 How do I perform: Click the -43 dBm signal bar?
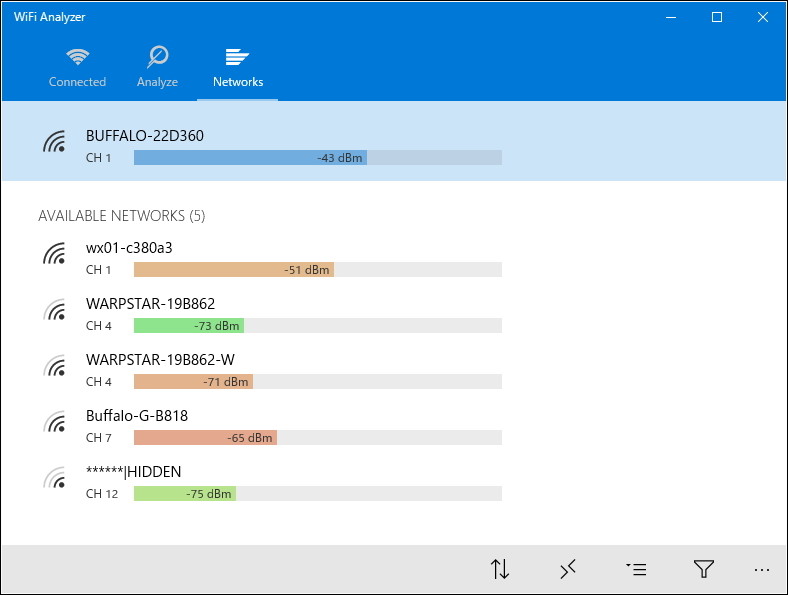[318, 157]
